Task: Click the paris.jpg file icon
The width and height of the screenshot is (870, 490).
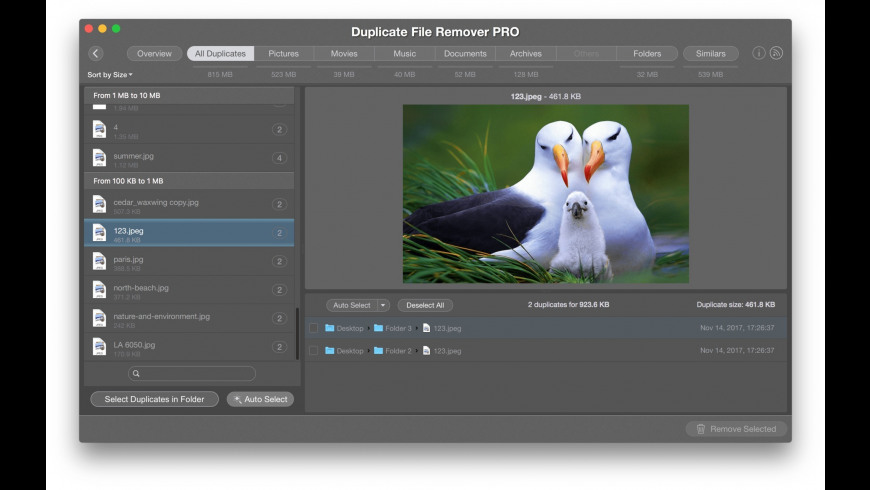Action: [99, 261]
